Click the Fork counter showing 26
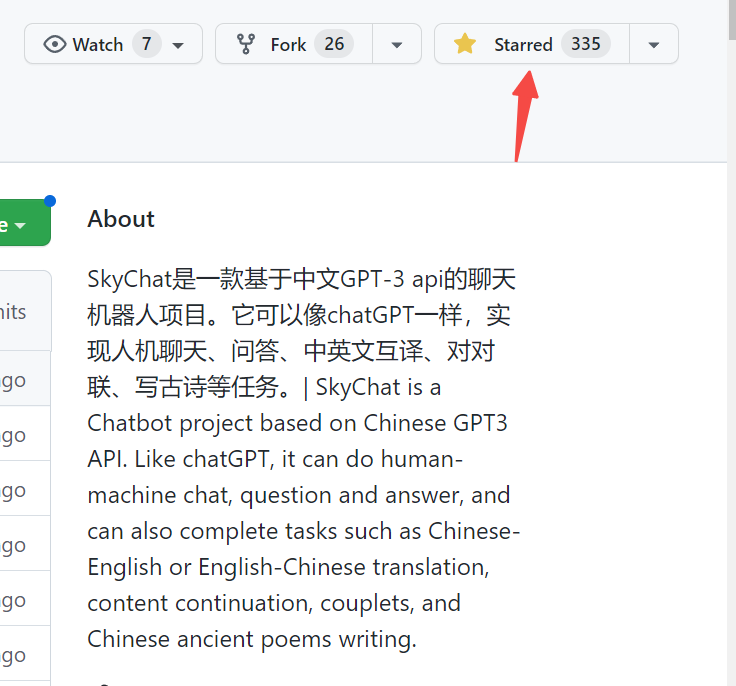 click(334, 44)
